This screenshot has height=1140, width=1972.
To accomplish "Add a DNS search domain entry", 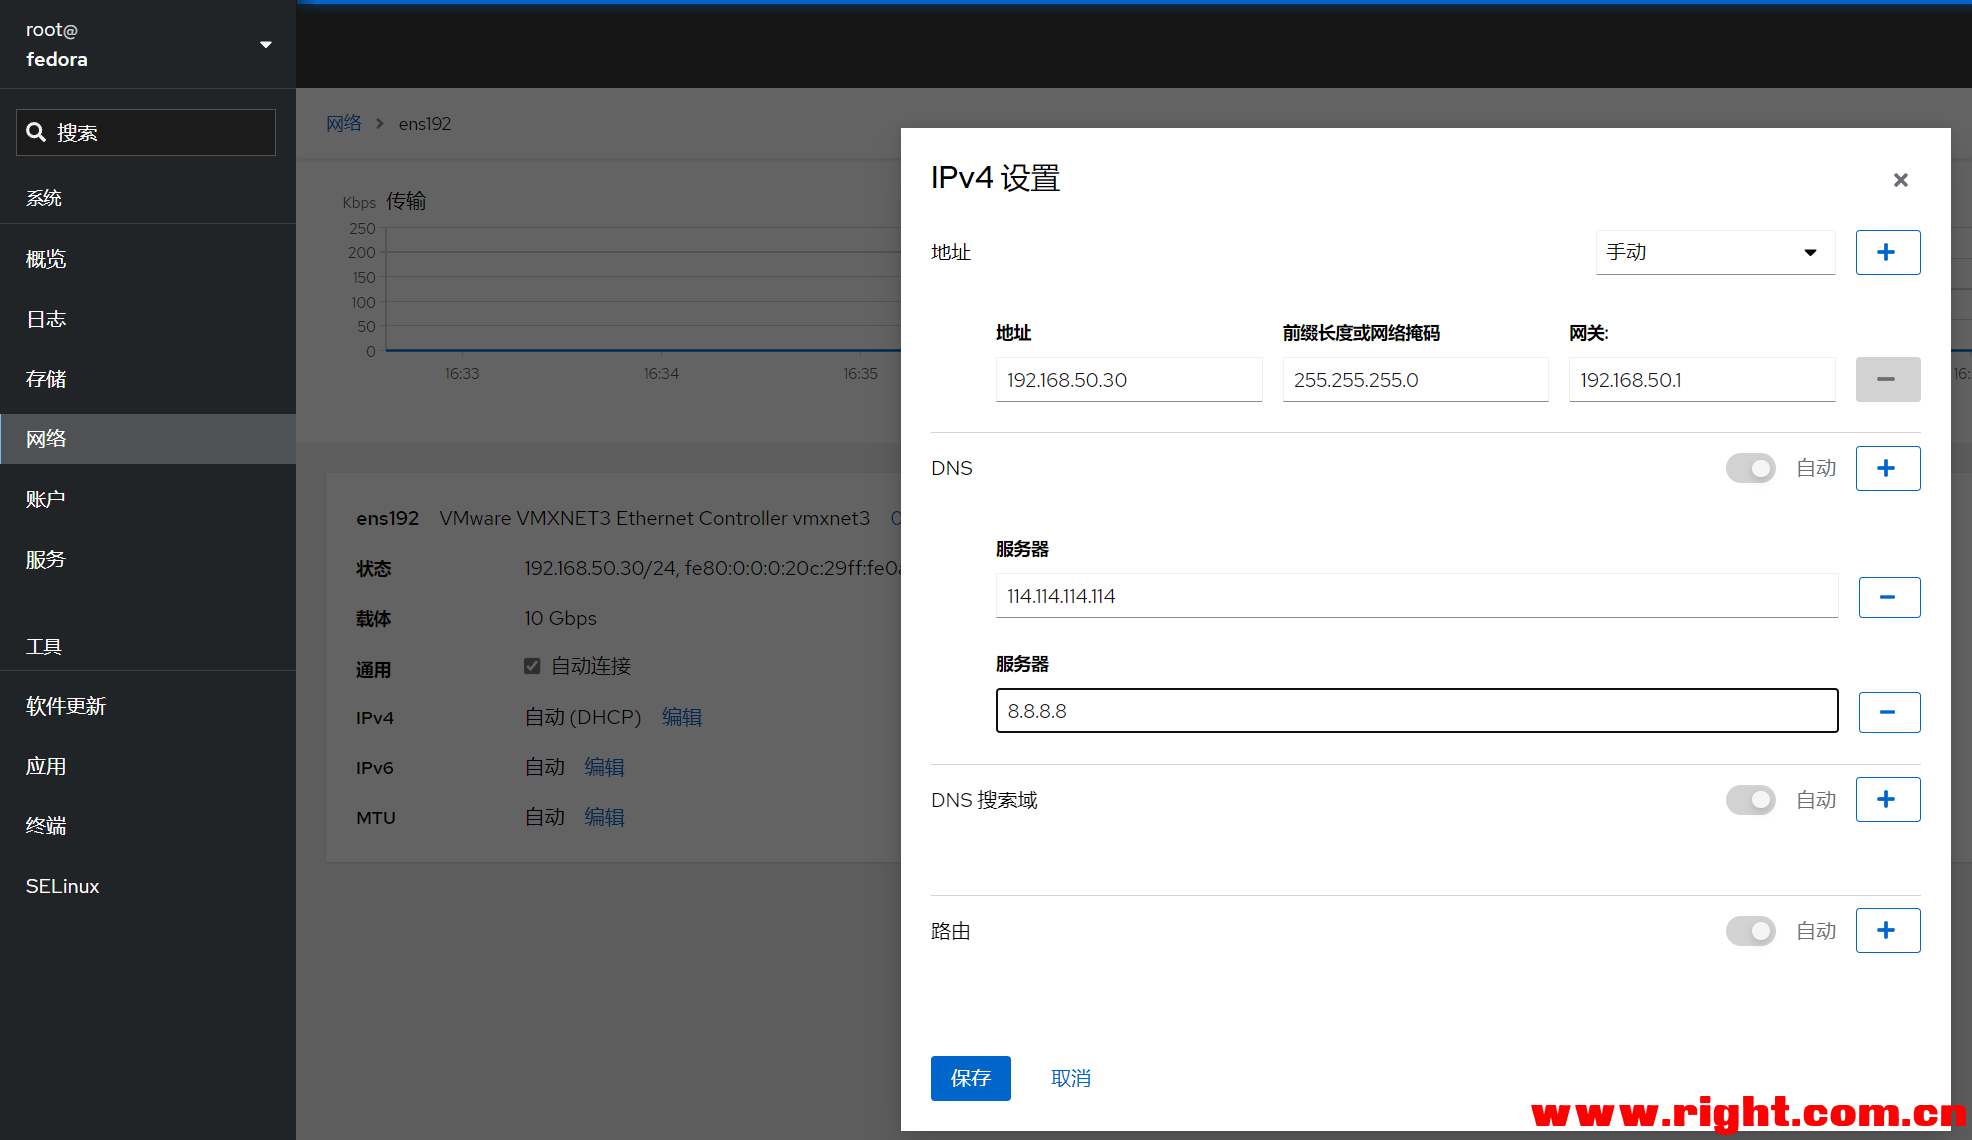I will [1887, 799].
